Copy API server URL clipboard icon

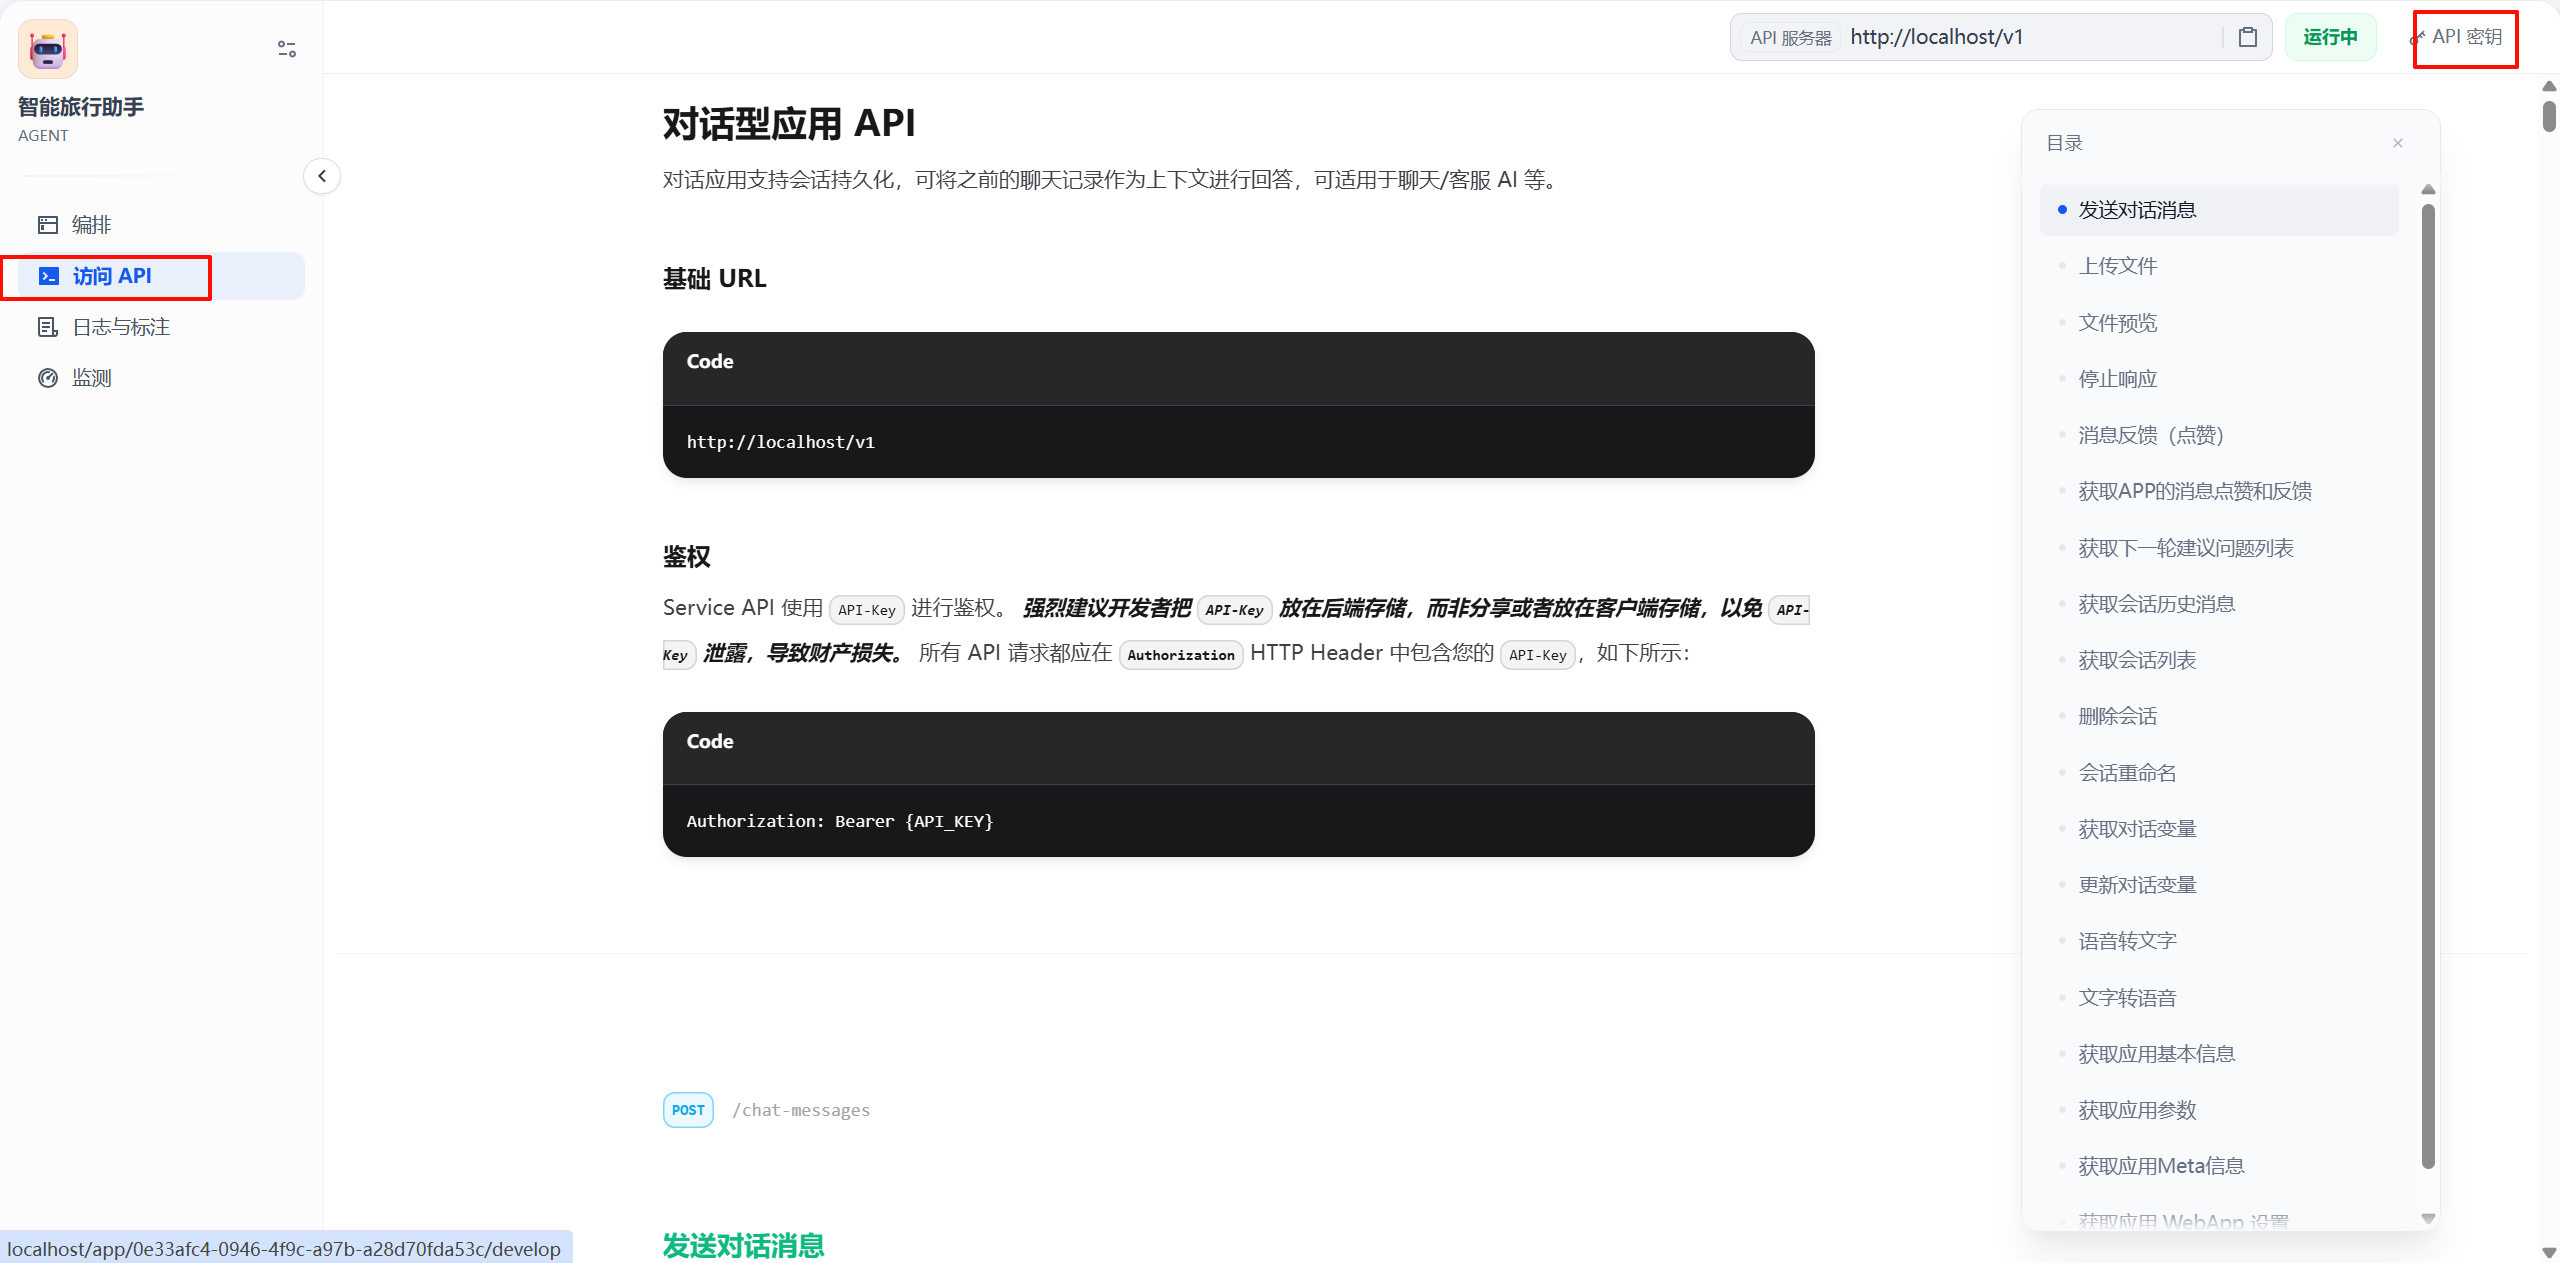click(x=2248, y=37)
